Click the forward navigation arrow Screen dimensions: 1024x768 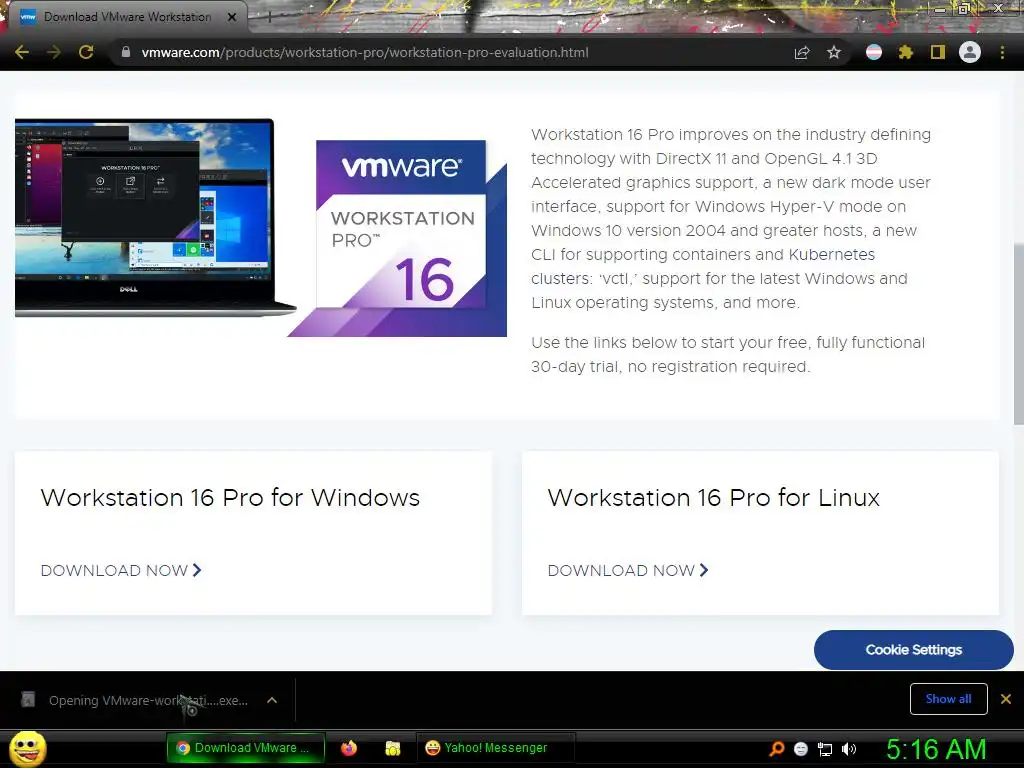[54, 52]
